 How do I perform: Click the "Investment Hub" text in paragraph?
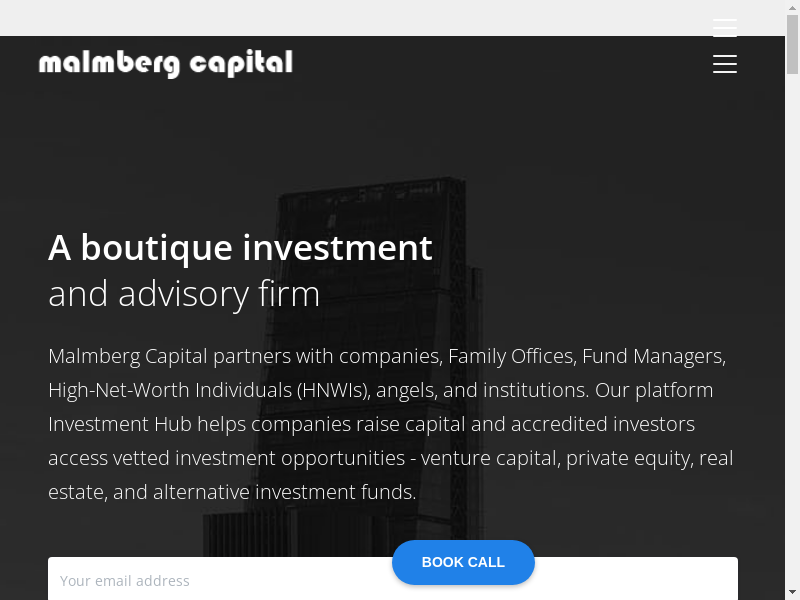point(120,424)
